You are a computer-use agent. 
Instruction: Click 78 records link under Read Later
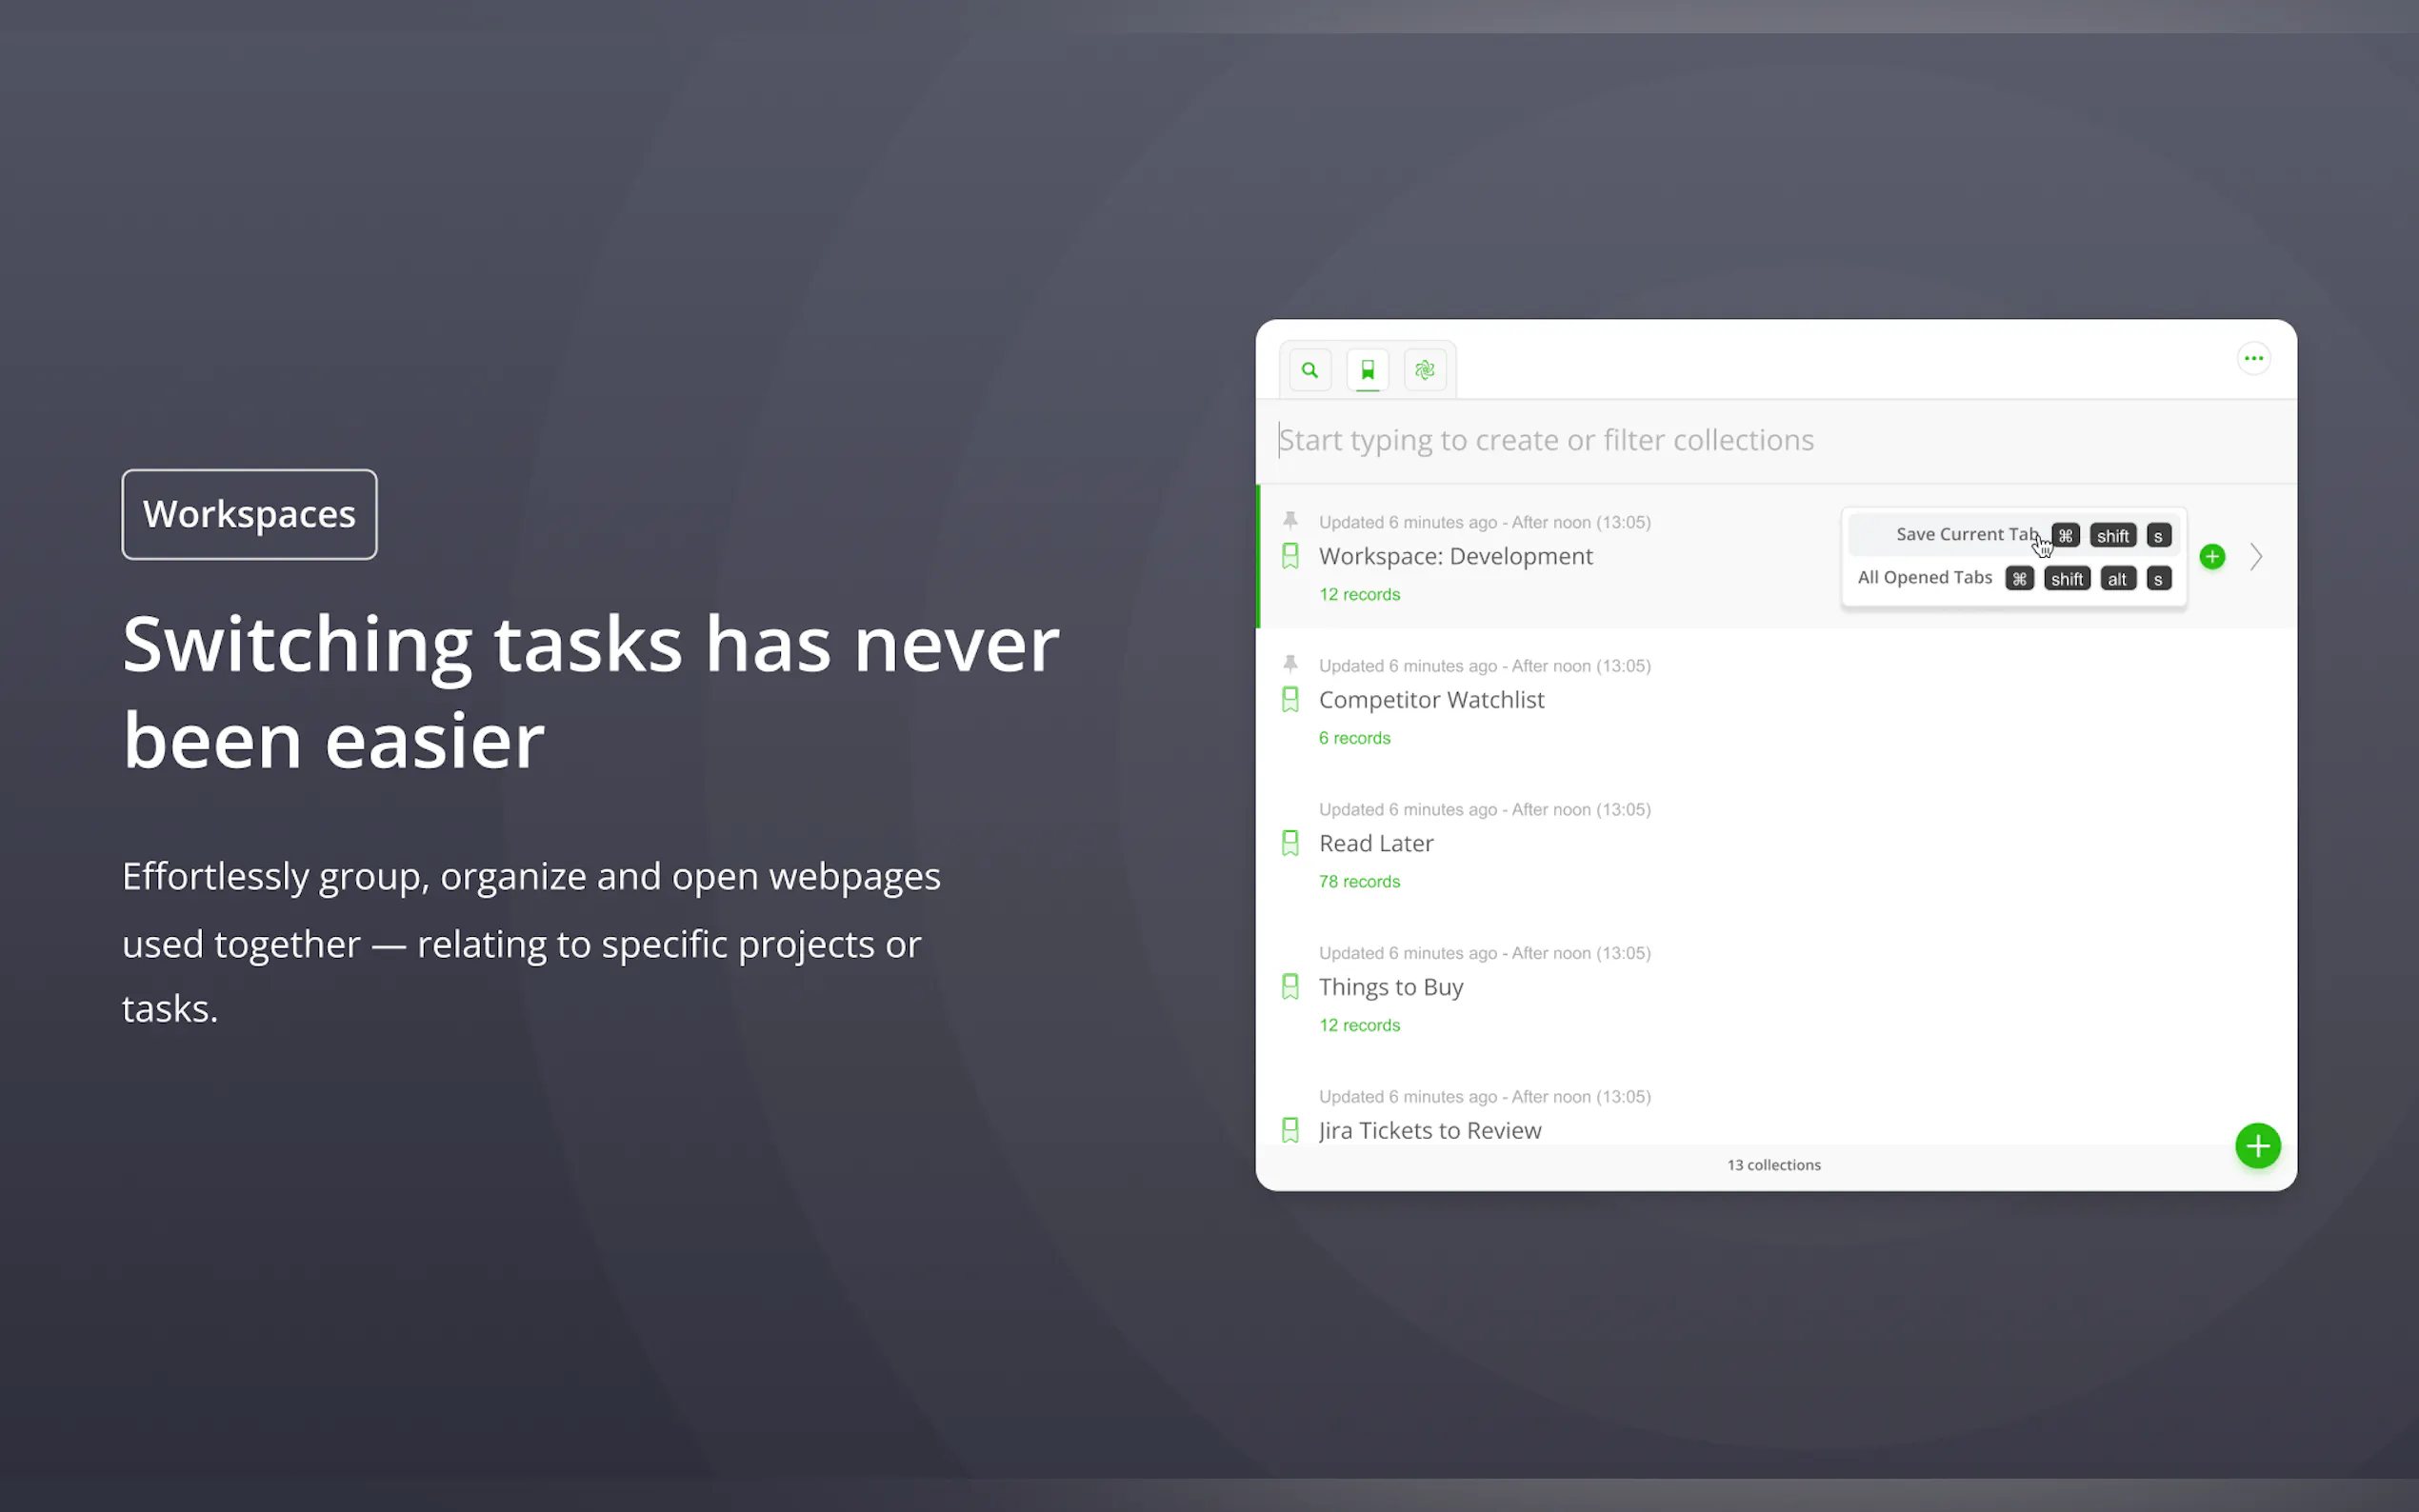1359,881
